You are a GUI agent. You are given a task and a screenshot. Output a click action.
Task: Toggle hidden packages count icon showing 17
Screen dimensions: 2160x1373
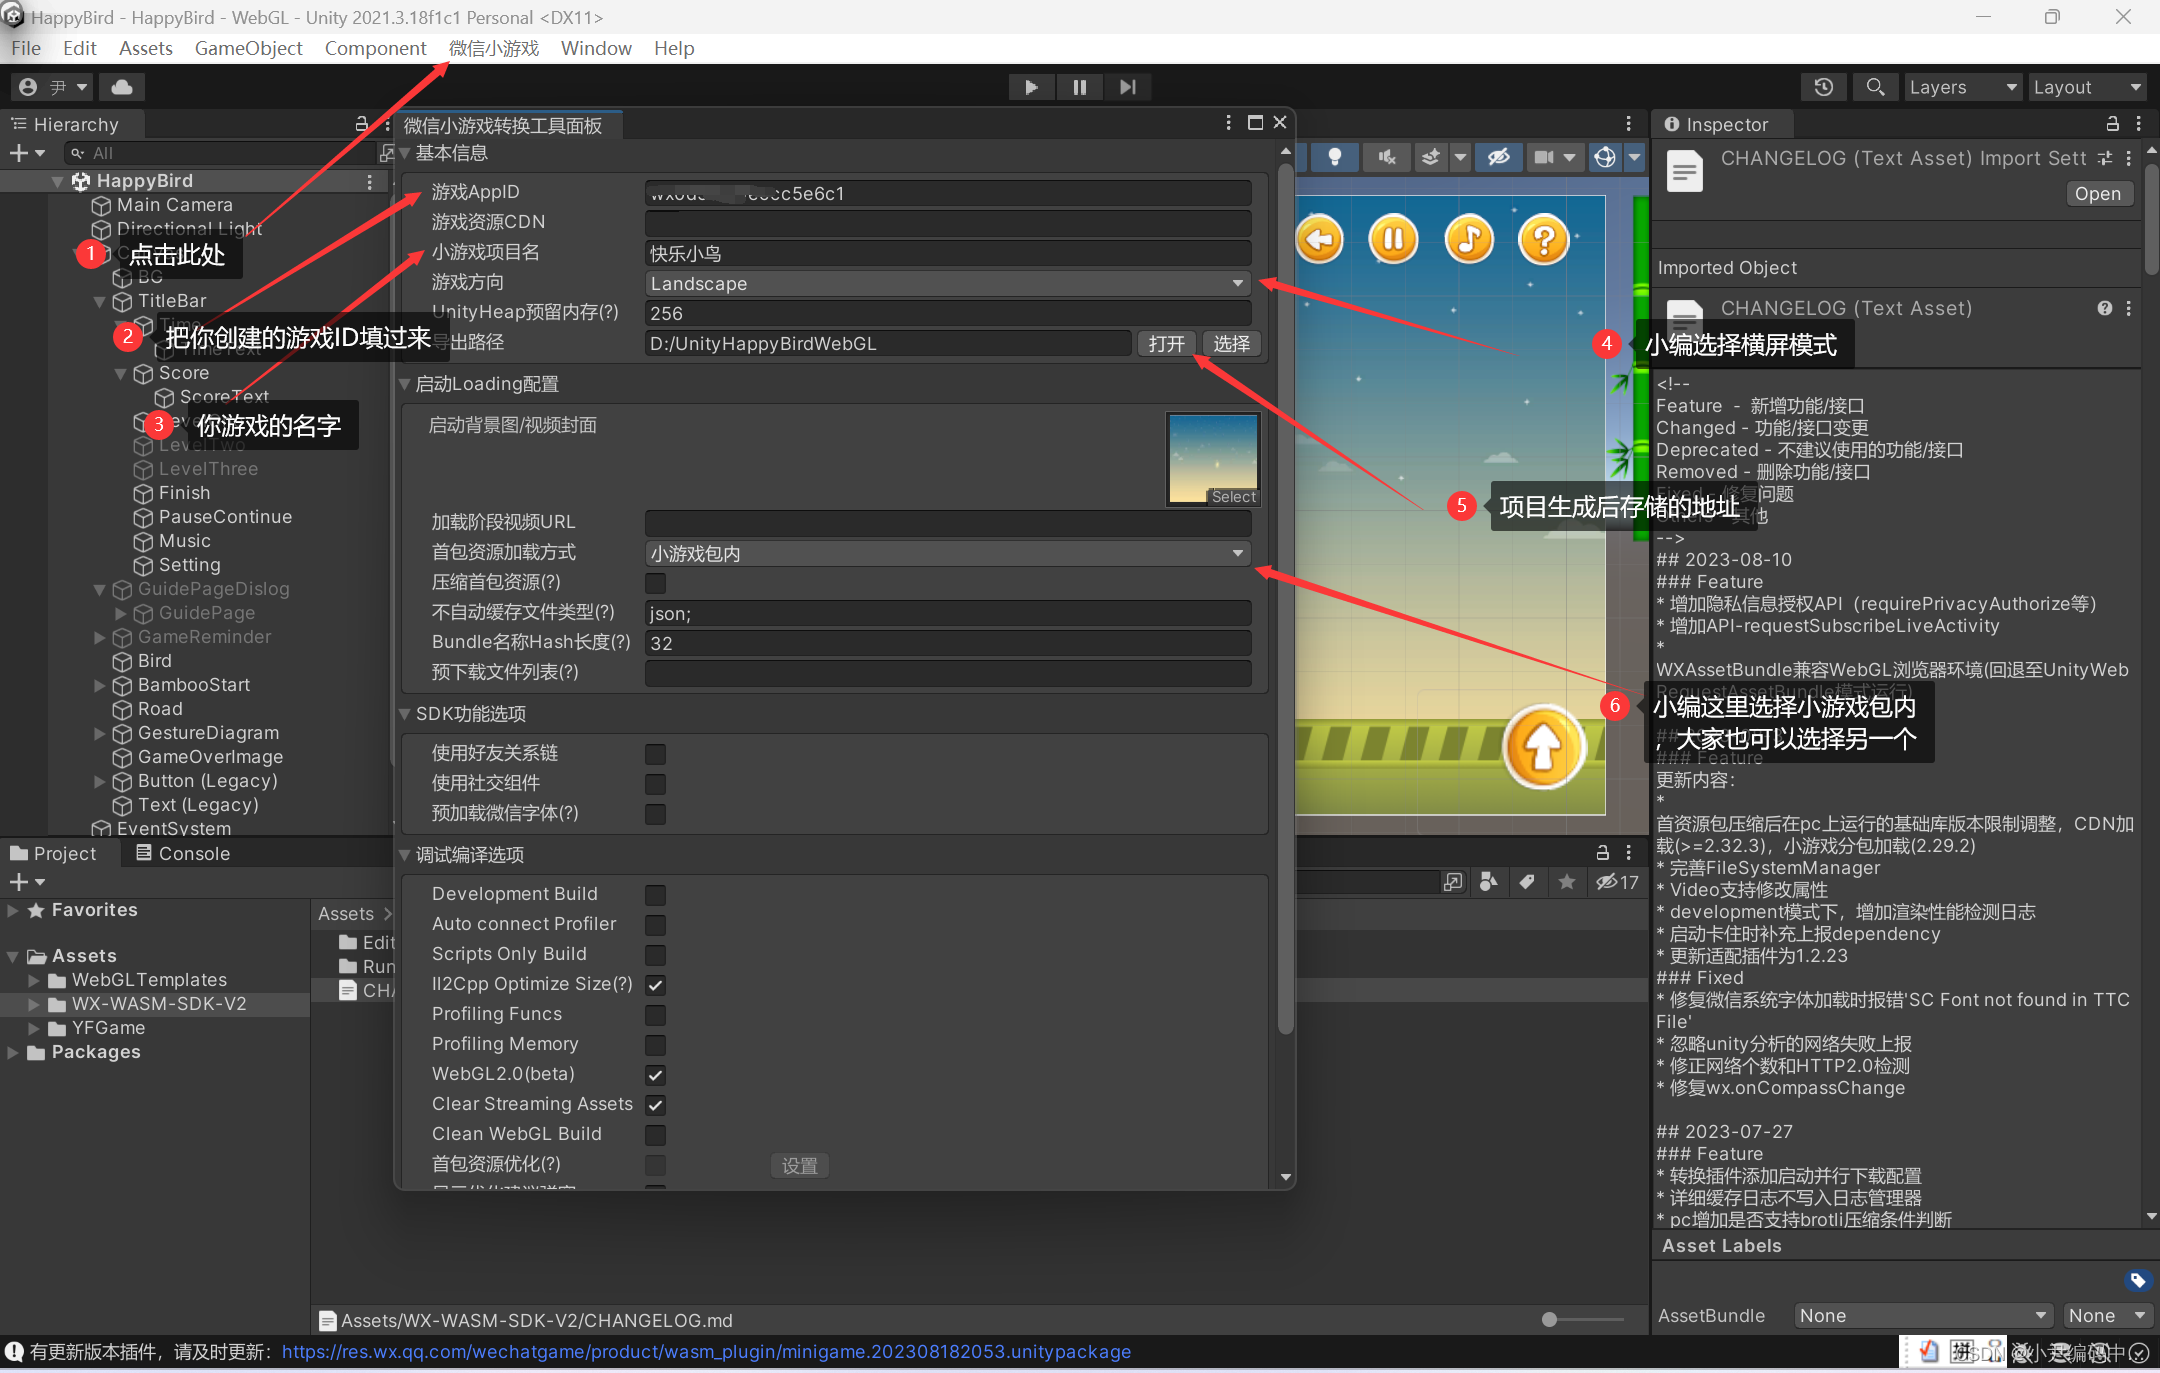1617,882
